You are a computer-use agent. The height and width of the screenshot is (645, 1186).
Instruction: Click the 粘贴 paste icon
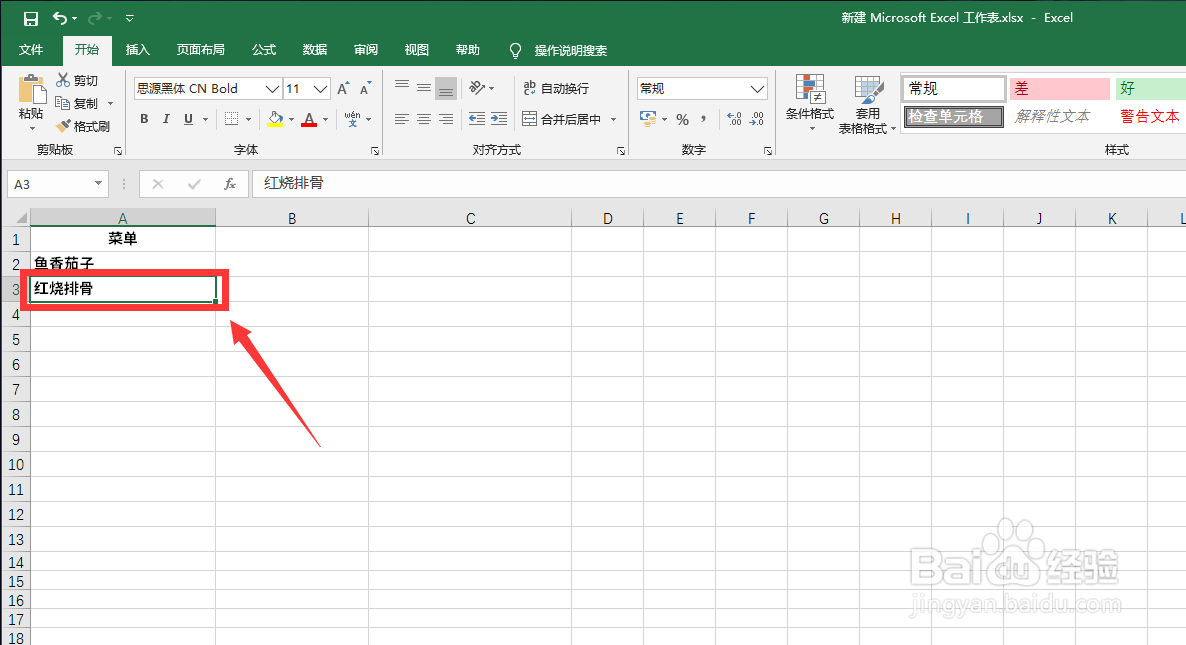pos(31,89)
